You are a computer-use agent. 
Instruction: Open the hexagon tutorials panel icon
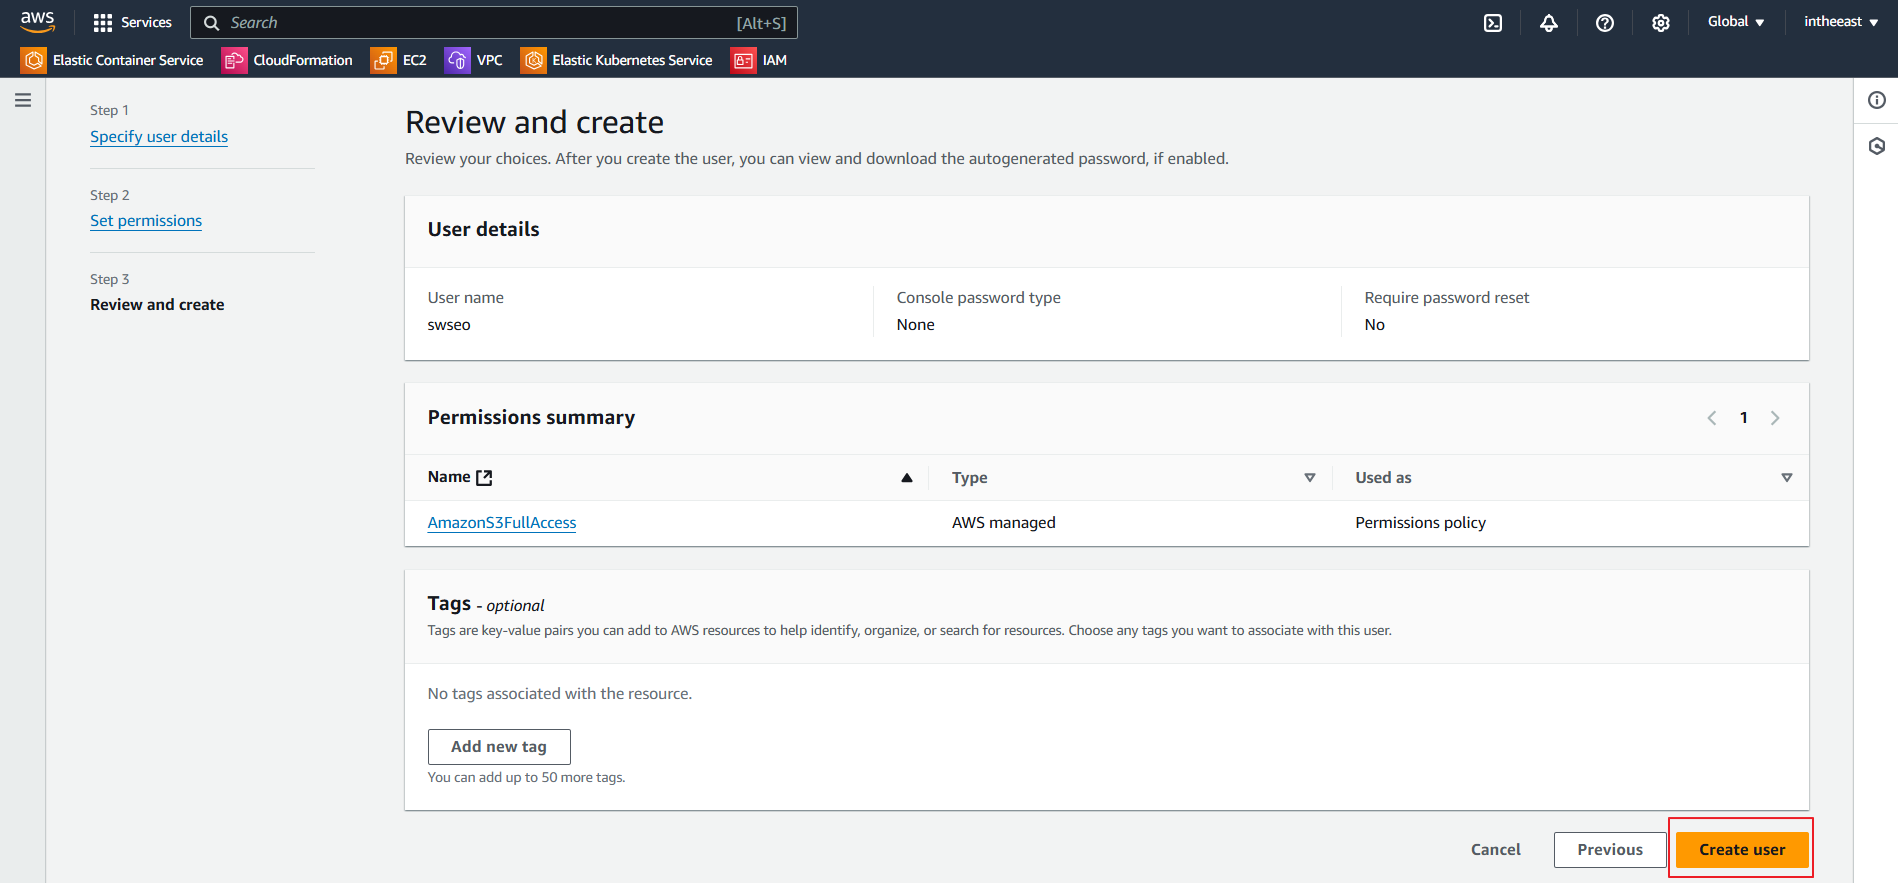1876,146
